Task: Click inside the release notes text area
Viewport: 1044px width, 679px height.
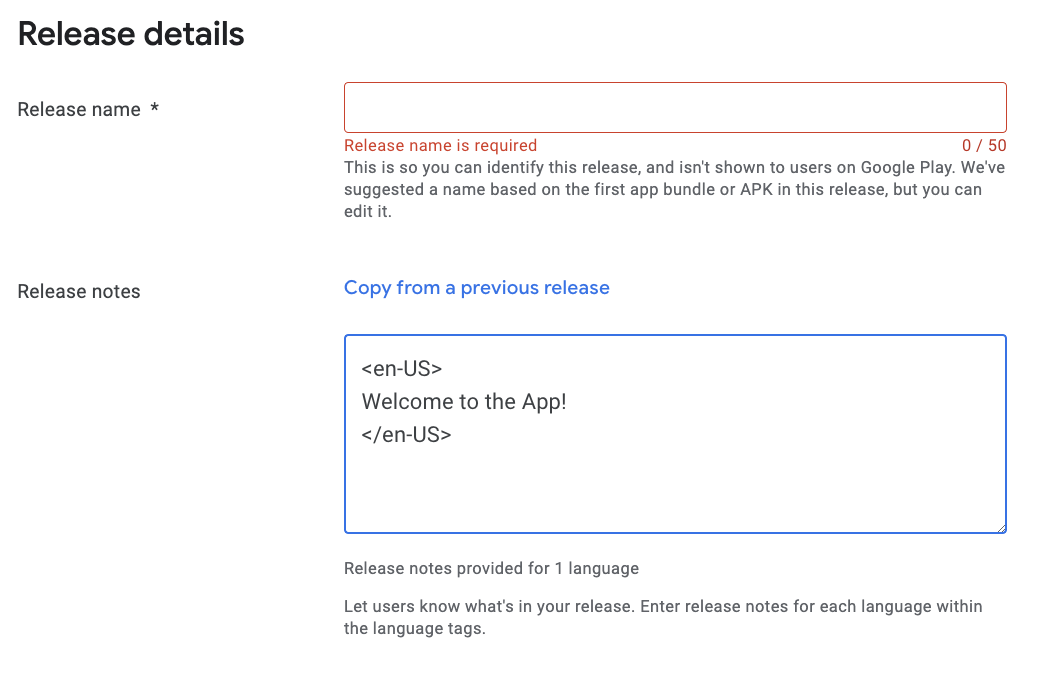Action: pyautogui.click(x=675, y=480)
